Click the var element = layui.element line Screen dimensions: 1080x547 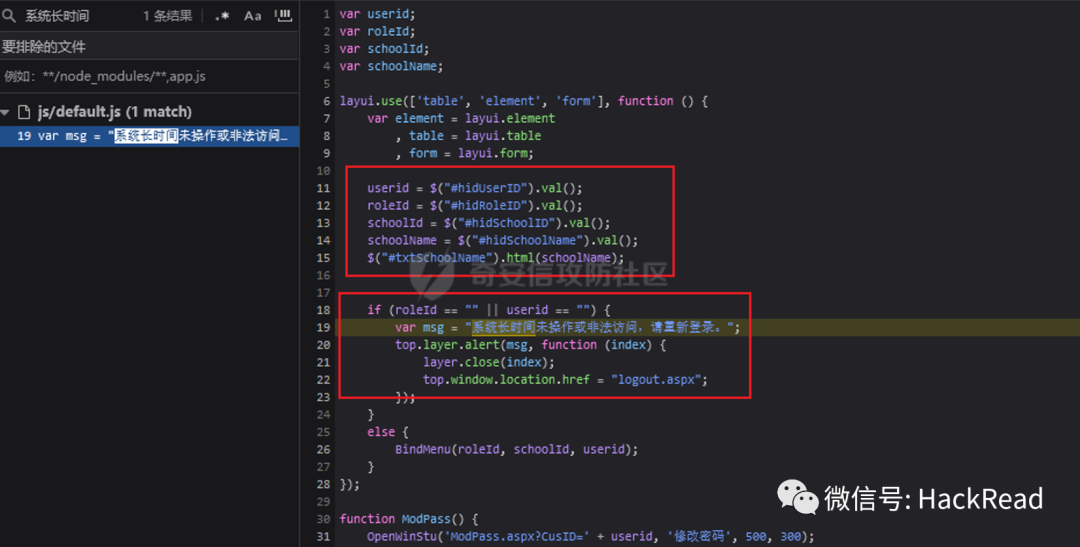coord(461,118)
